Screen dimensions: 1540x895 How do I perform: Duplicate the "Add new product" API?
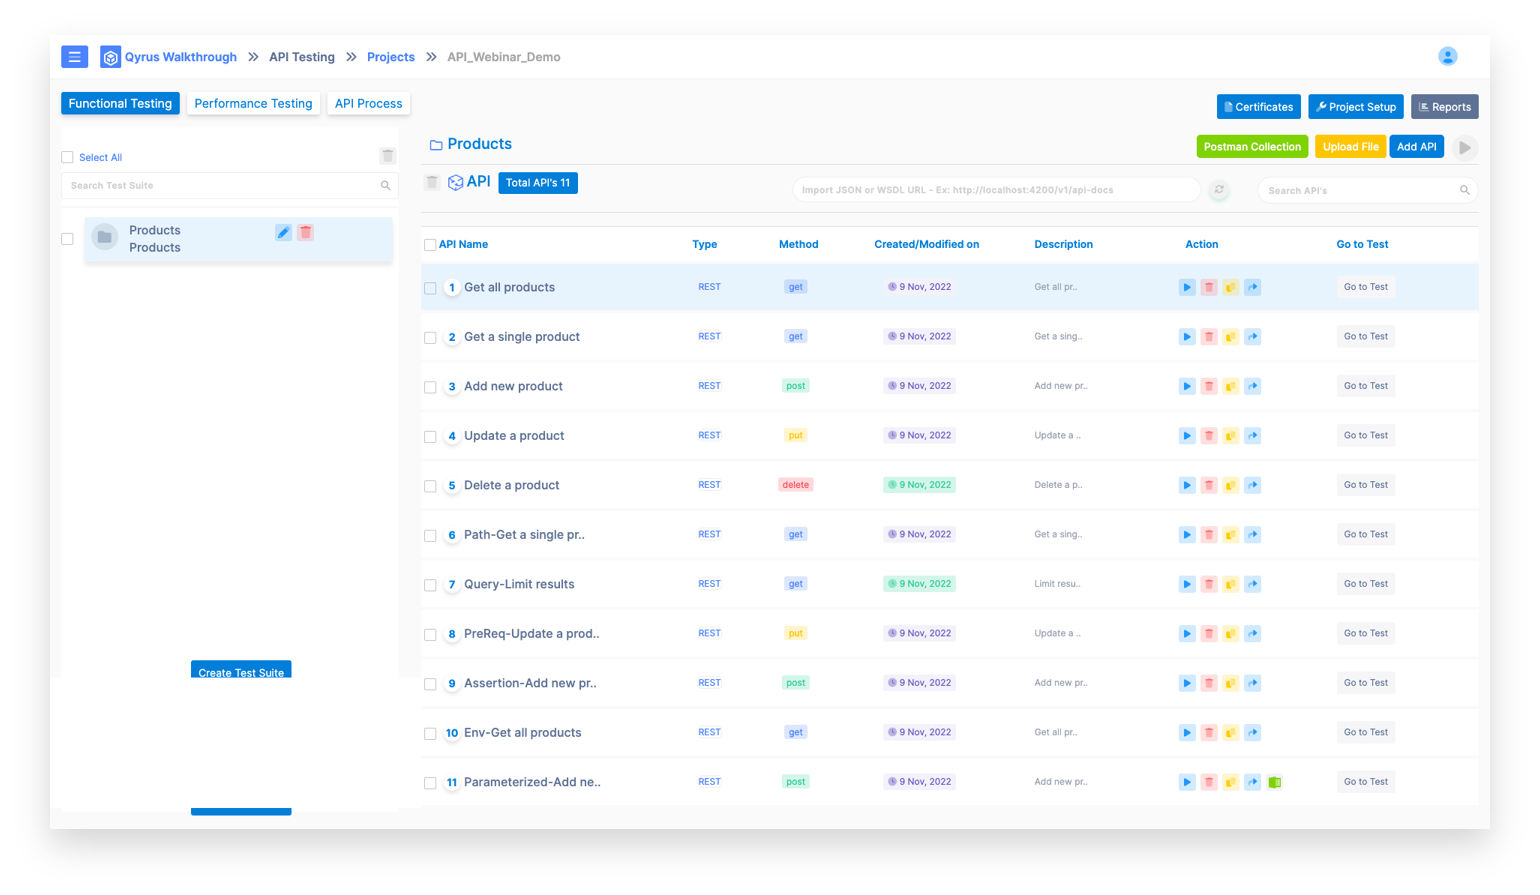1231,386
